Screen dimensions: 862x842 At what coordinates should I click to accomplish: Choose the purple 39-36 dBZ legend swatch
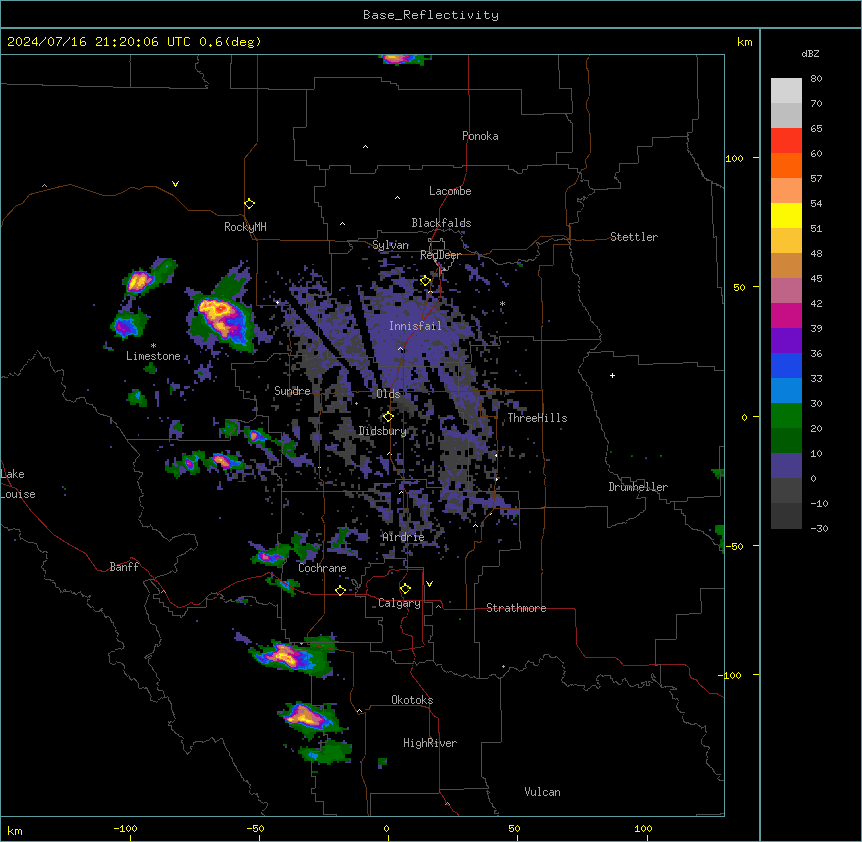pyautogui.click(x=786, y=341)
